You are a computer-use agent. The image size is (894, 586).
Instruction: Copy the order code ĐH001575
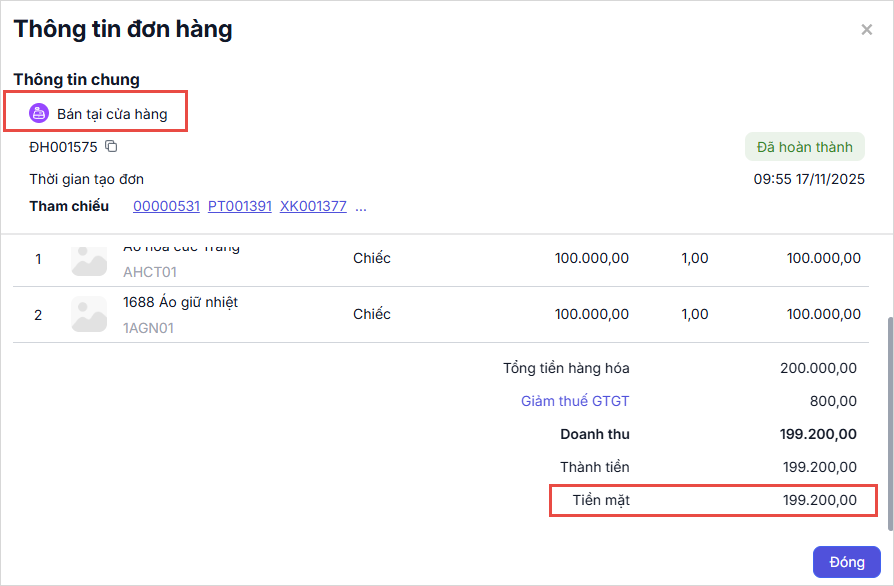point(111,147)
